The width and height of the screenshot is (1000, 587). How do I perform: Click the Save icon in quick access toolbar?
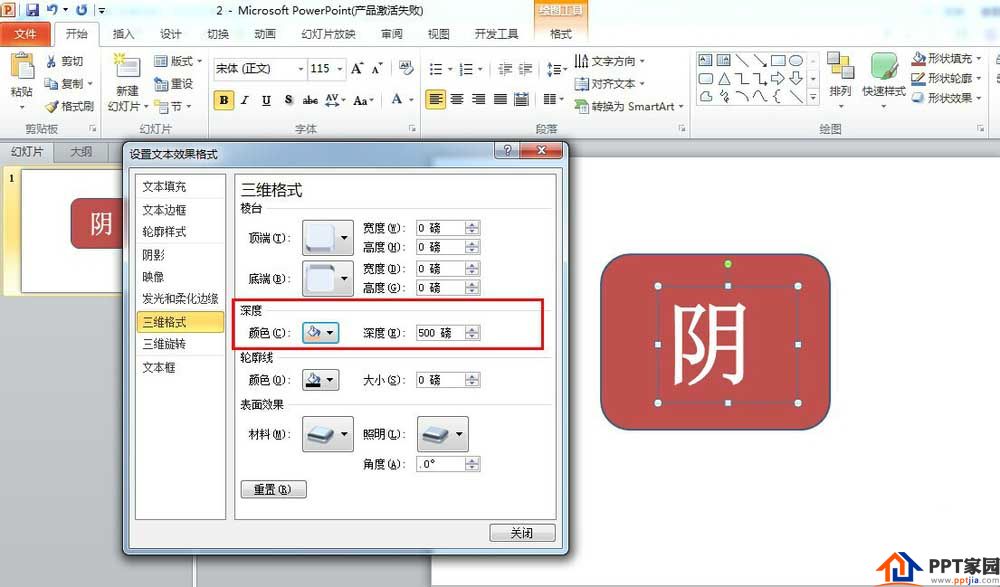[x=33, y=10]
